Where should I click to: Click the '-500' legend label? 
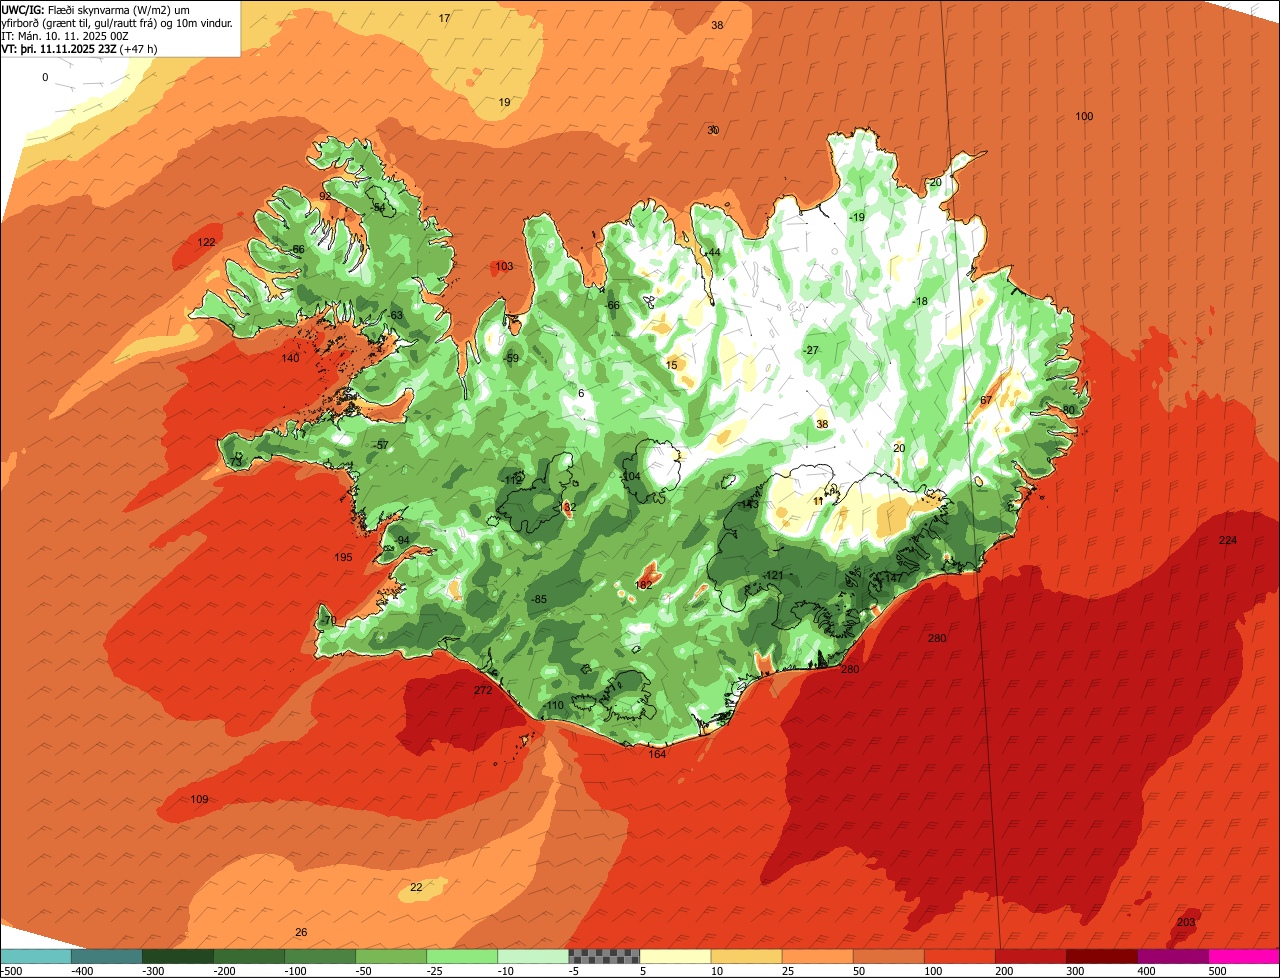coord(11,970)
